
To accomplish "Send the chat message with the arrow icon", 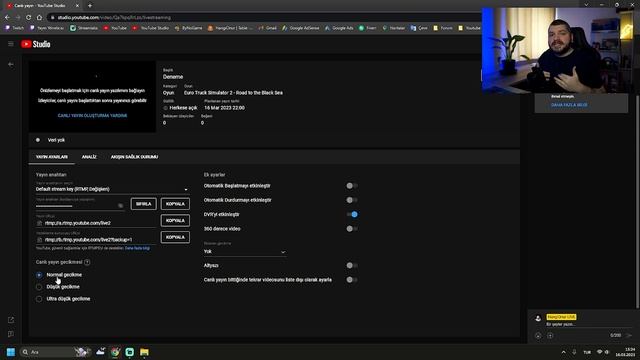I will click(629, 336).
